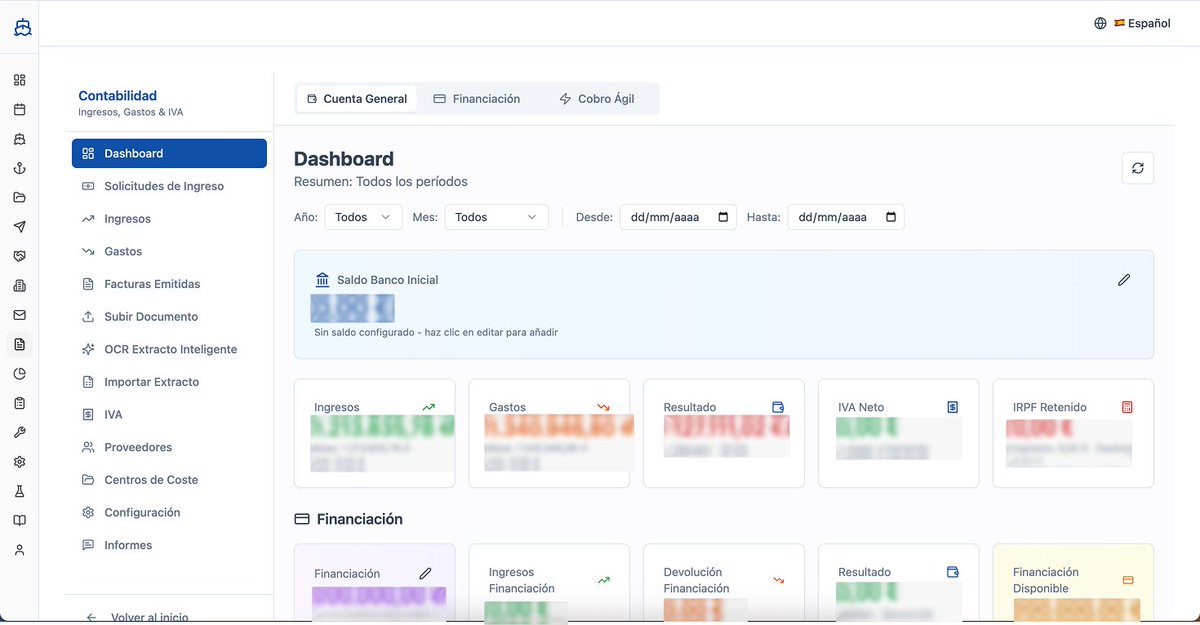1200x625 pixels.
Task: Open OCR Extracto Inteligente
Action: point(169,349)
